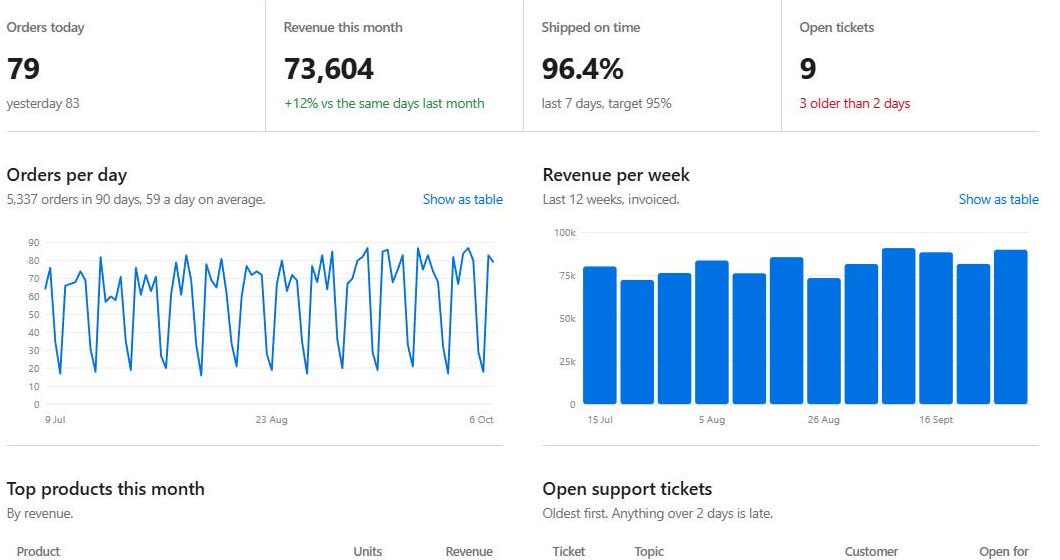This screenshot has width=1060, height=560.
Task: Click 'last 7 days, target 95%' text
Action: pyautogui.click(x=606, y=103)
